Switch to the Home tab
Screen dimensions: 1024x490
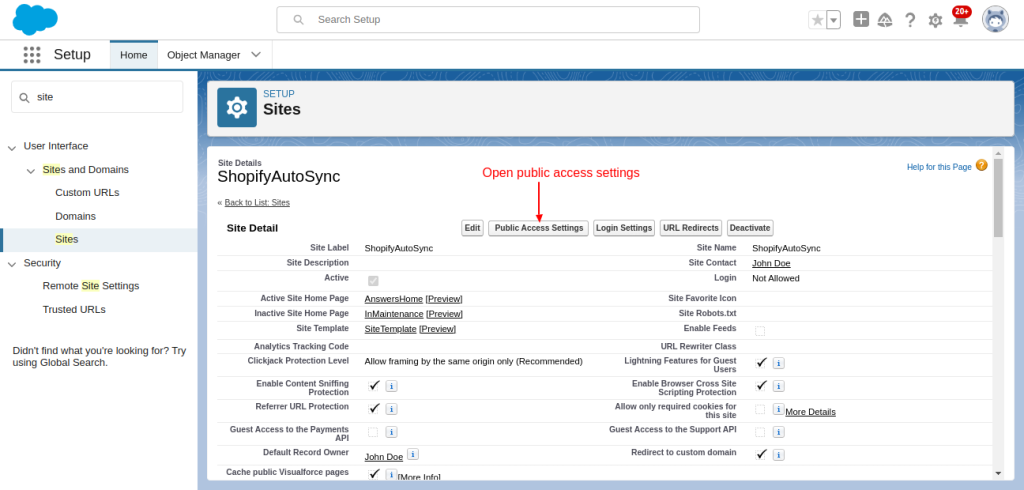134,55
